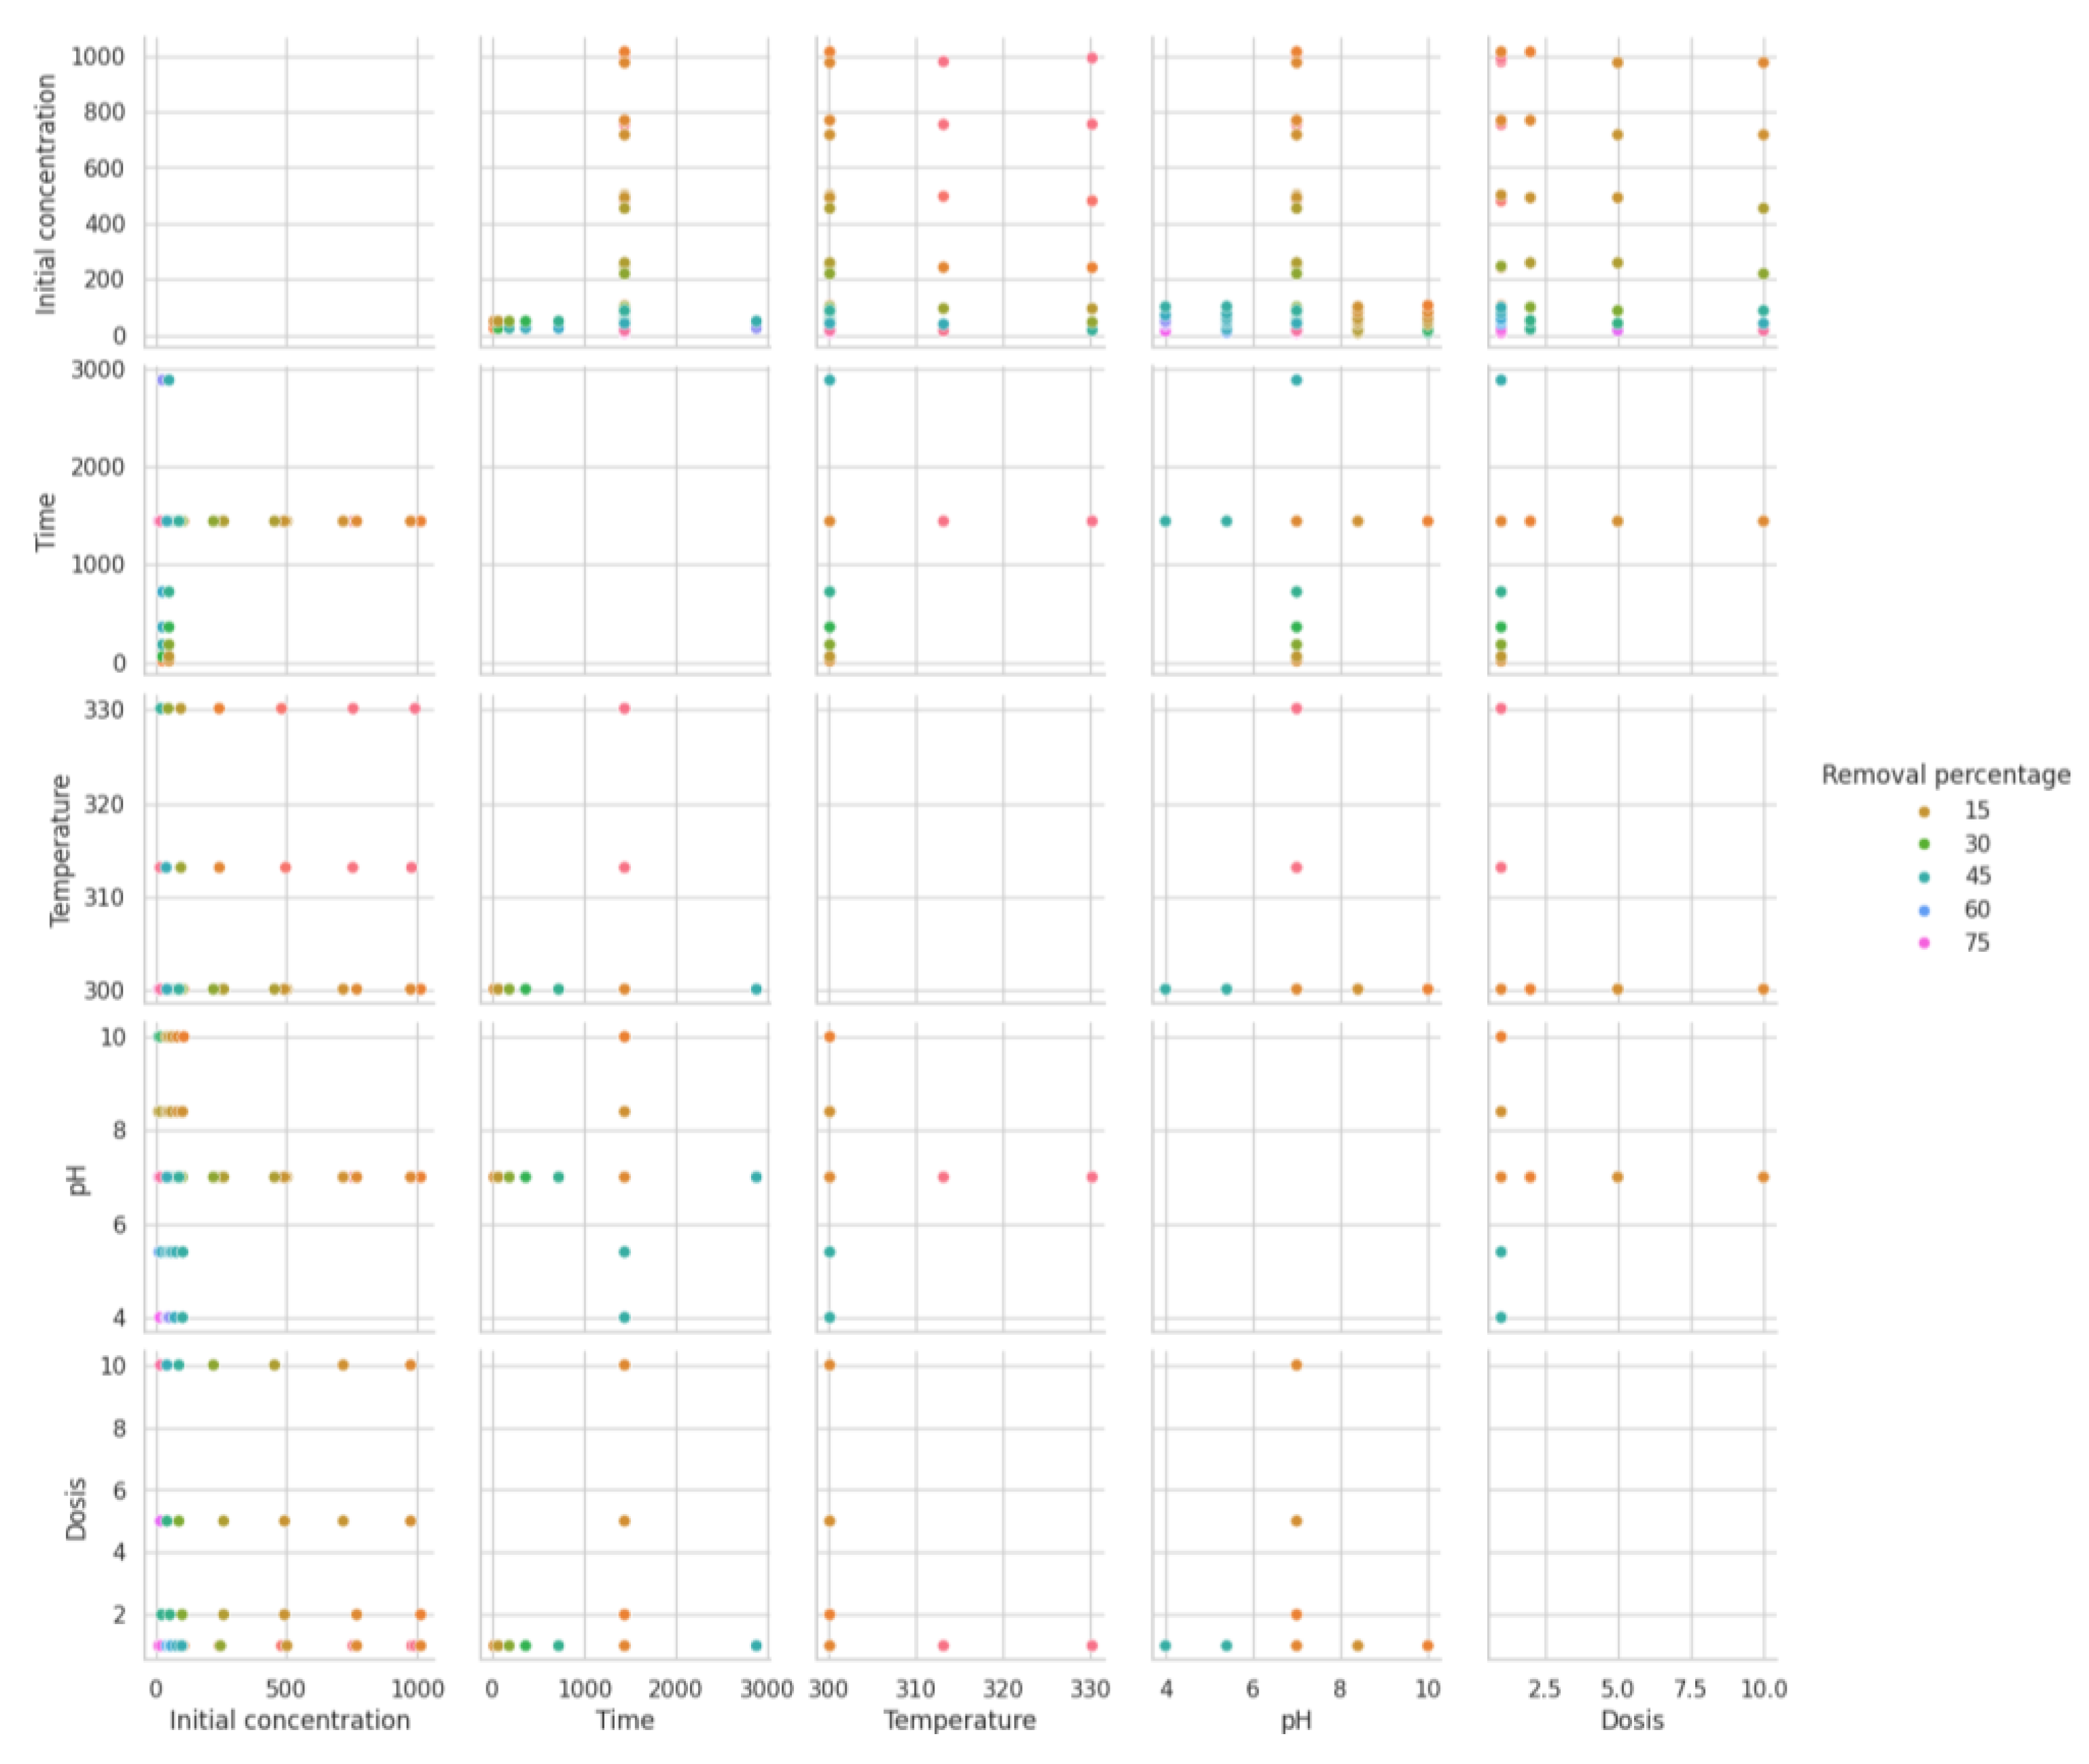The image size is (2089, 1764).
Task: Click the 'Time' x-axis label at bottom
Action: [625, 1720]
